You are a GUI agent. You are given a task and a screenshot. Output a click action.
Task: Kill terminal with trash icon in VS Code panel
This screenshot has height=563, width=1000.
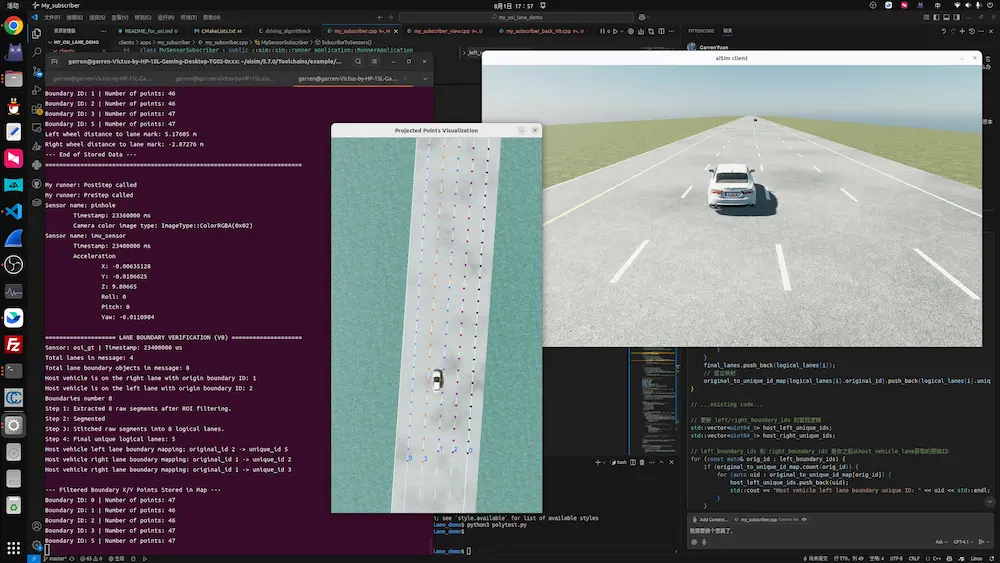[642, 462]
